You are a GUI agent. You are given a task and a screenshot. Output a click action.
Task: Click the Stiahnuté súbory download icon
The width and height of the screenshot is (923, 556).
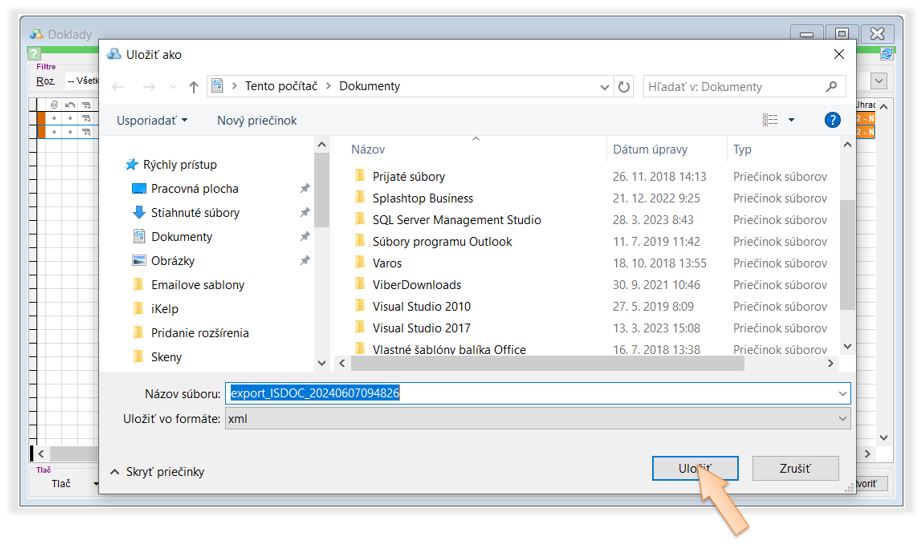tap(140, 213)
